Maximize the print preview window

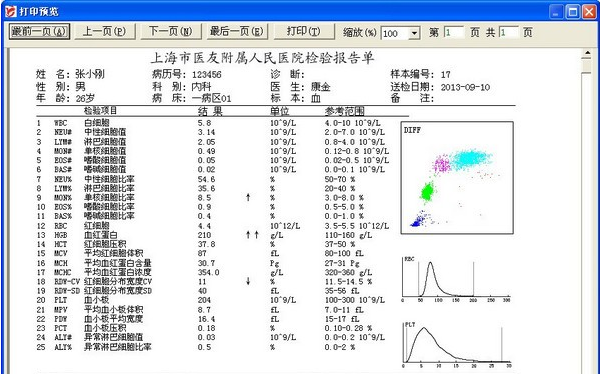pos(573,12)
